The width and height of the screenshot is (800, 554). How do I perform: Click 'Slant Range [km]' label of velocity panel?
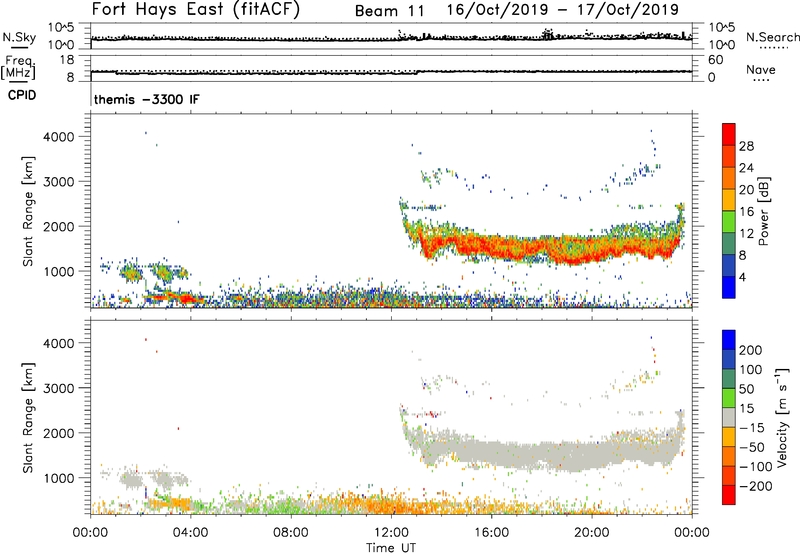pos(28,417)
